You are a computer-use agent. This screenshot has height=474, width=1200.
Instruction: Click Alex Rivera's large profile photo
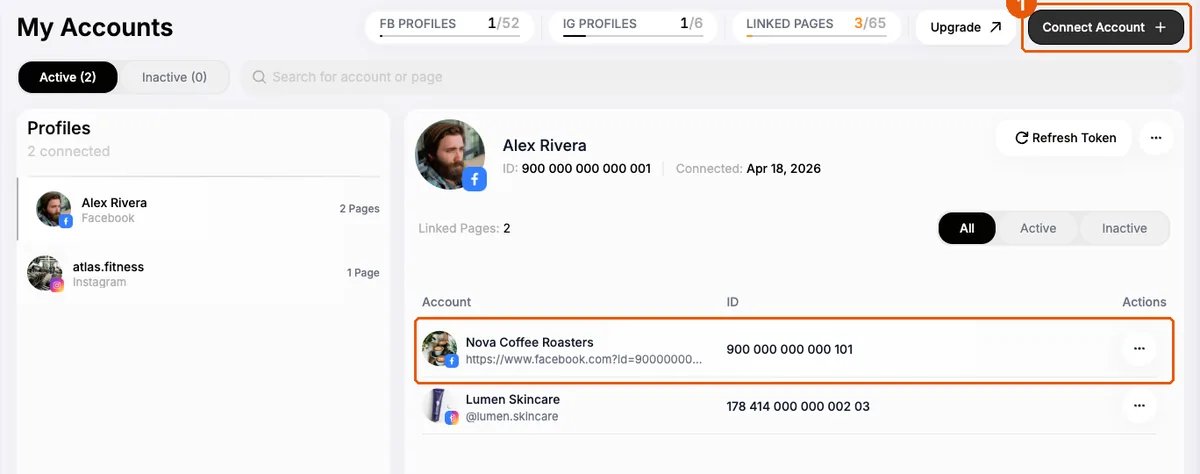[x=450, y=154]
